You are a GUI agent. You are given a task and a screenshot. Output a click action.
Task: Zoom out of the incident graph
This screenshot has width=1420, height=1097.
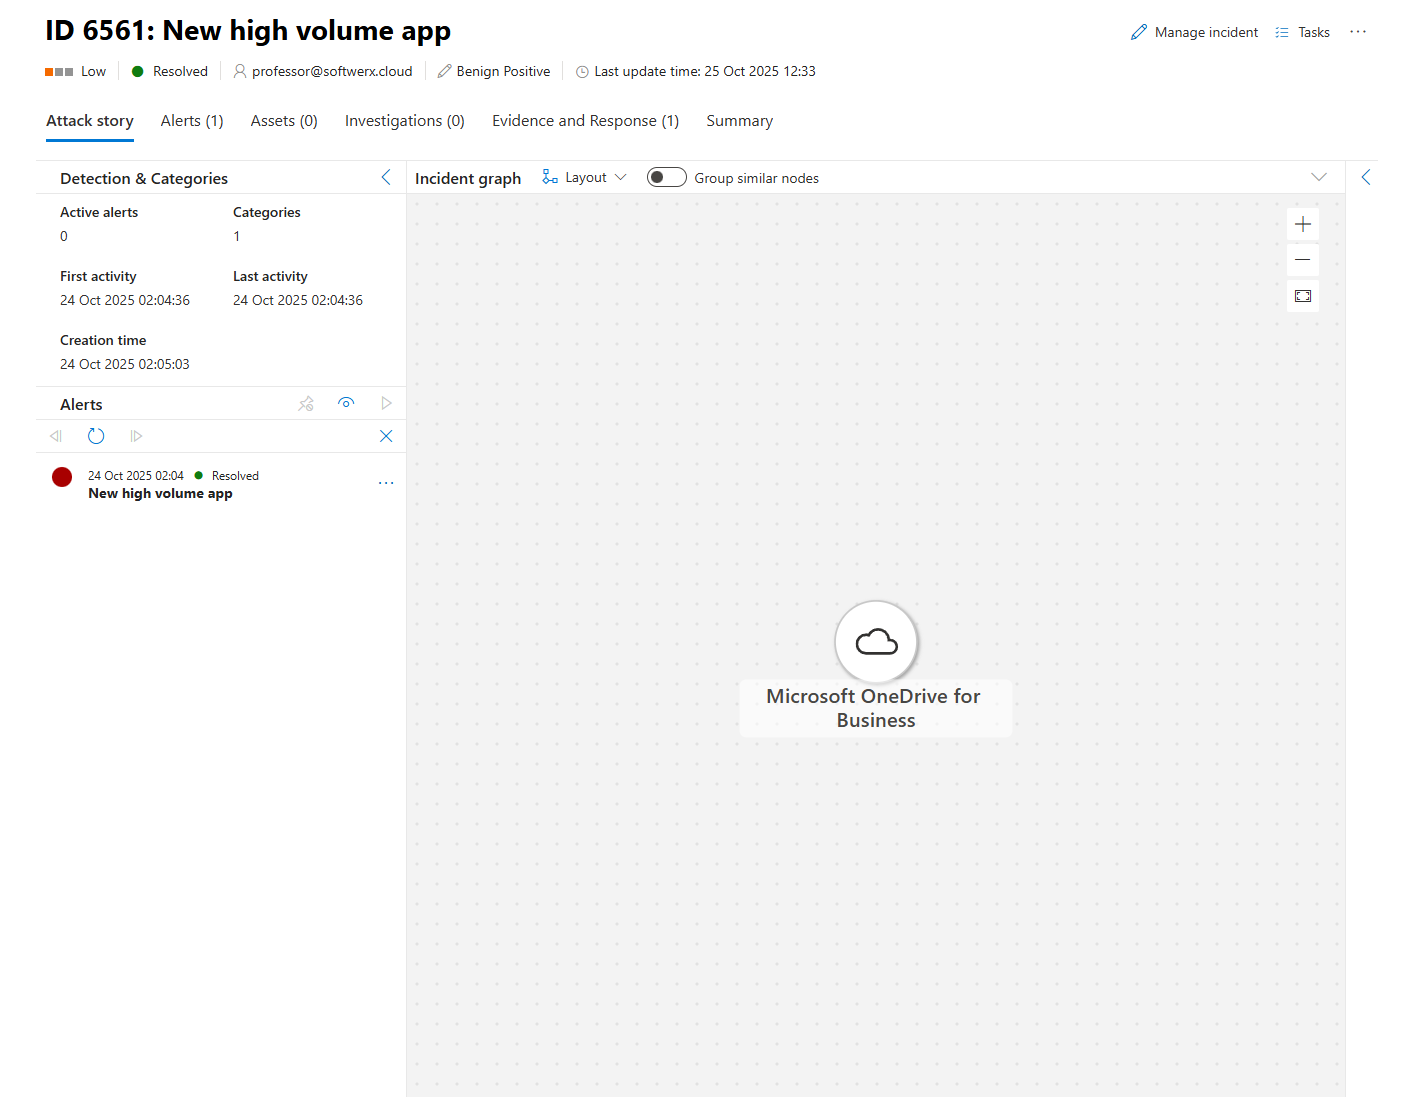tap(1302, 260)
